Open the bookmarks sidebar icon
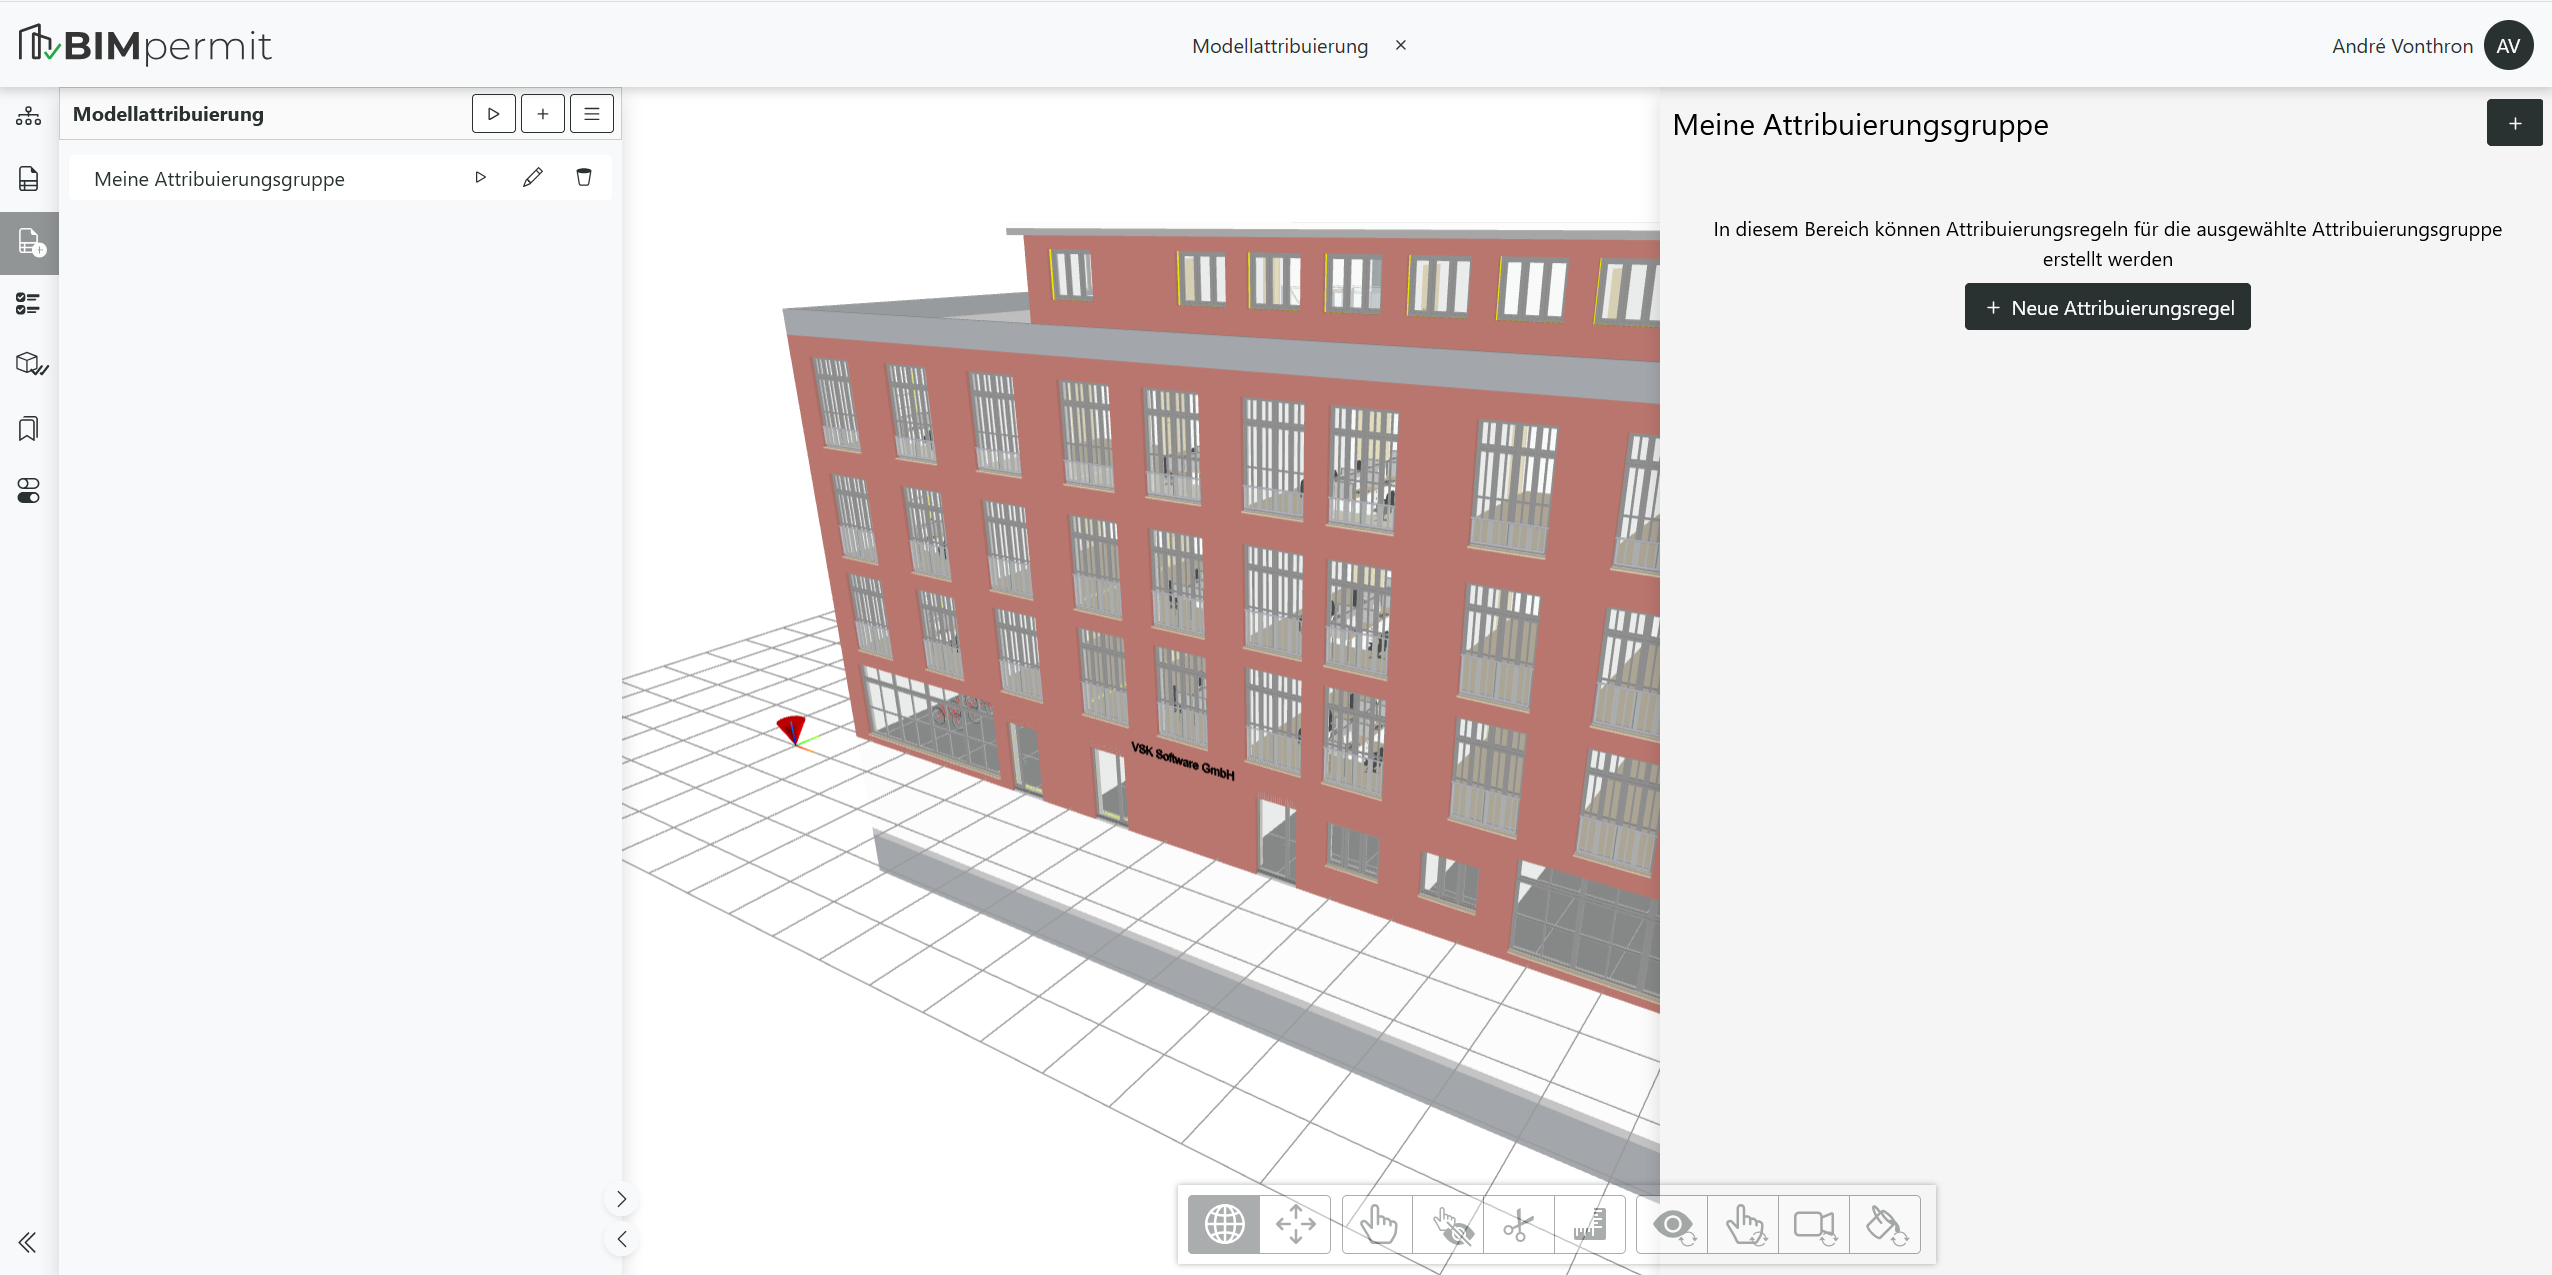The height and width of the screenshot is (1275, 2552). pos(29,429)
